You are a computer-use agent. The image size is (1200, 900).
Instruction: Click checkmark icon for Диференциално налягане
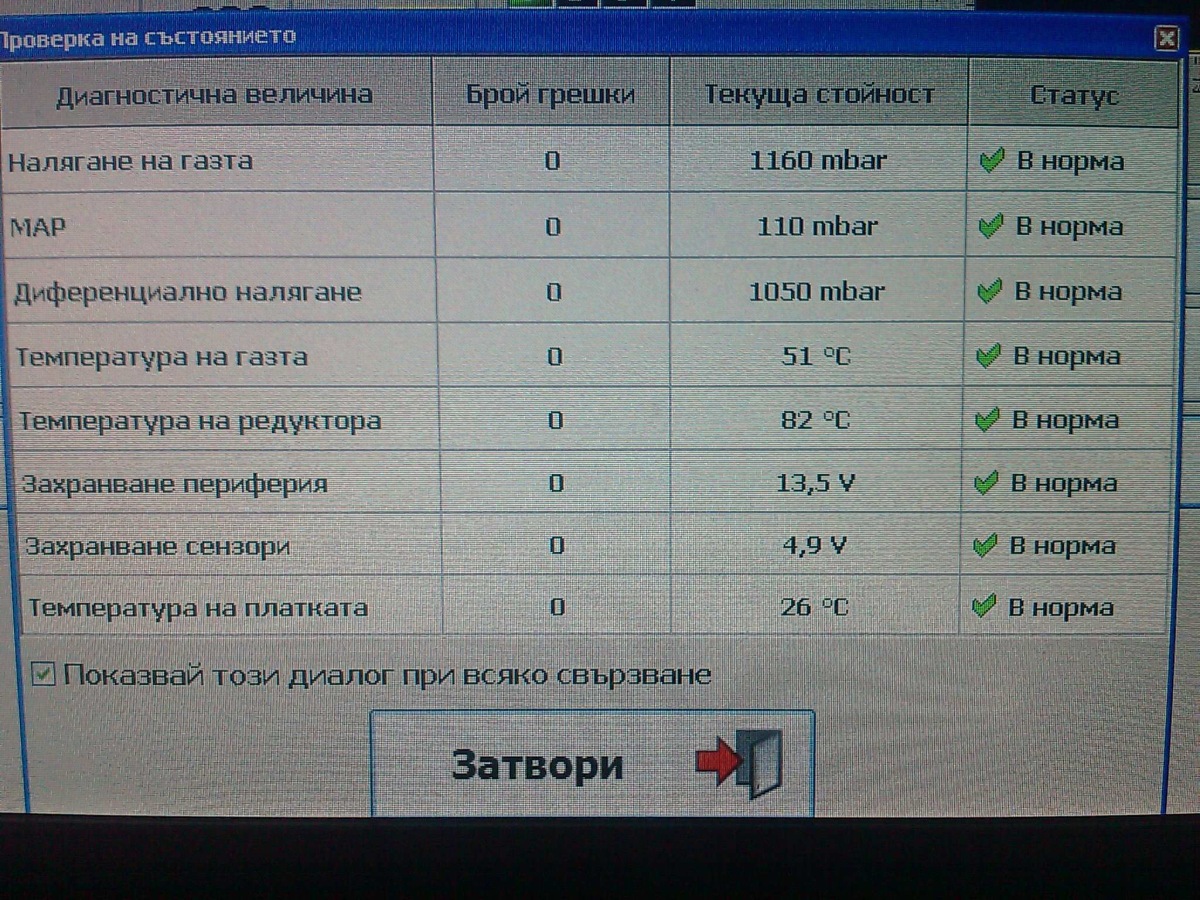pyautogui.click(x=989, y=292)
